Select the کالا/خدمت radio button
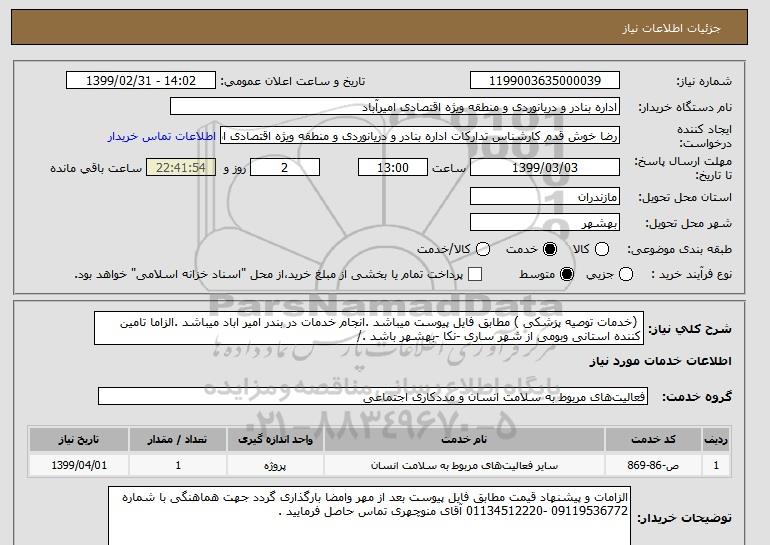The image size is (770, 545). [483, 249]
